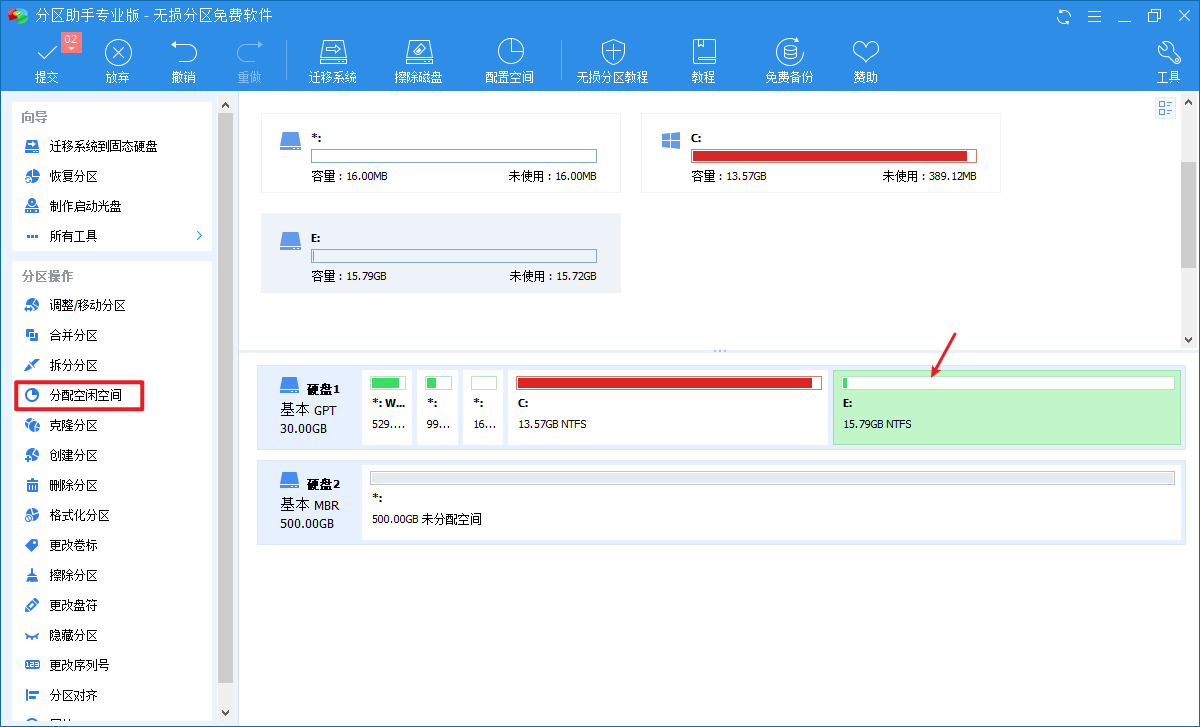Screen dimensions: 1200x727
Task: Open the title bar menu icon
Action: point(1093,16)
